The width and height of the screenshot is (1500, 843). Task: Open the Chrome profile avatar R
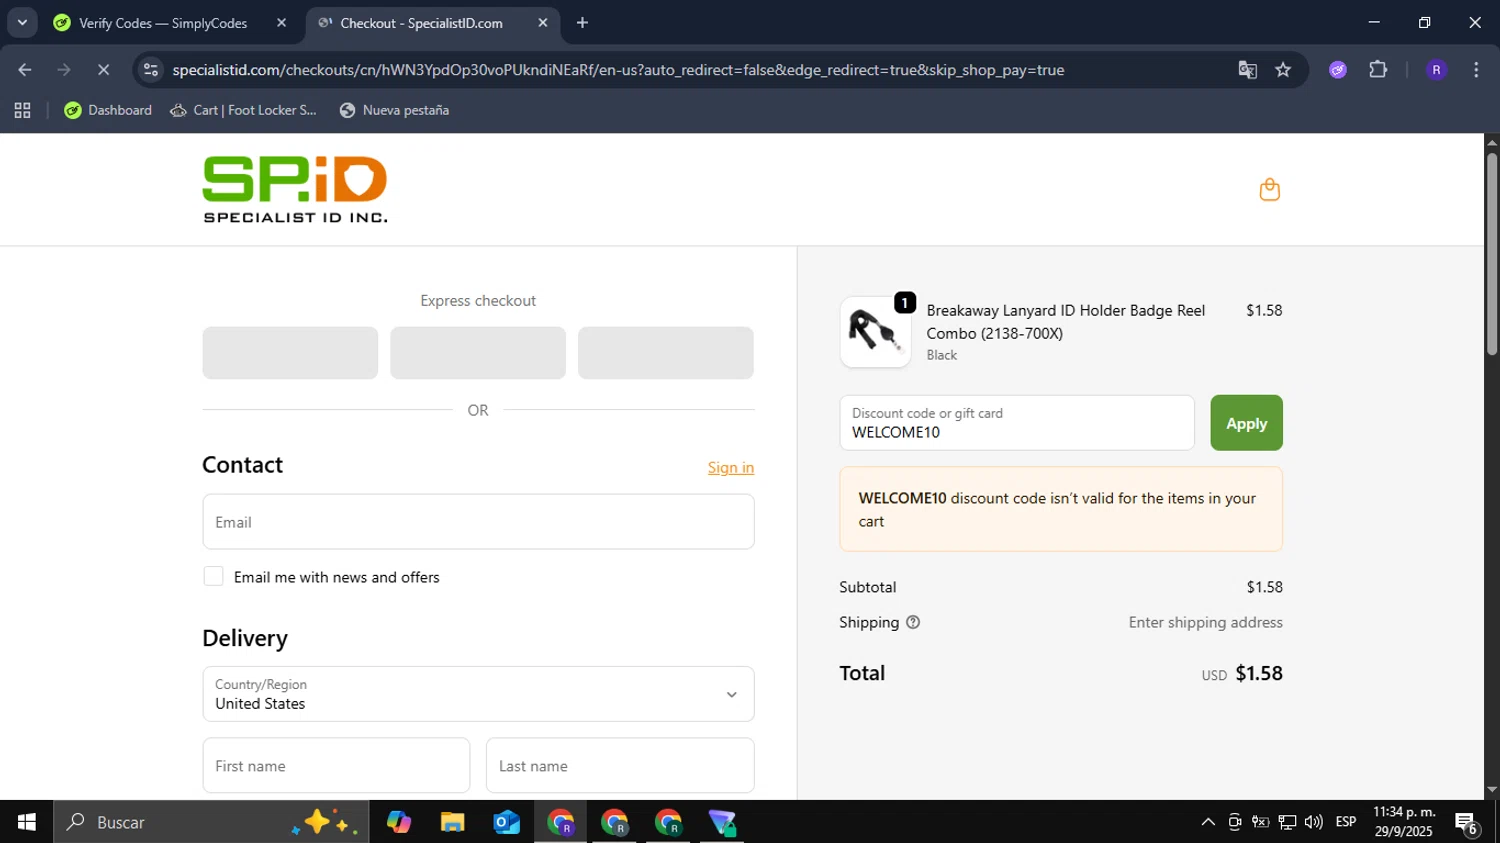click(x=1436, y=70)
